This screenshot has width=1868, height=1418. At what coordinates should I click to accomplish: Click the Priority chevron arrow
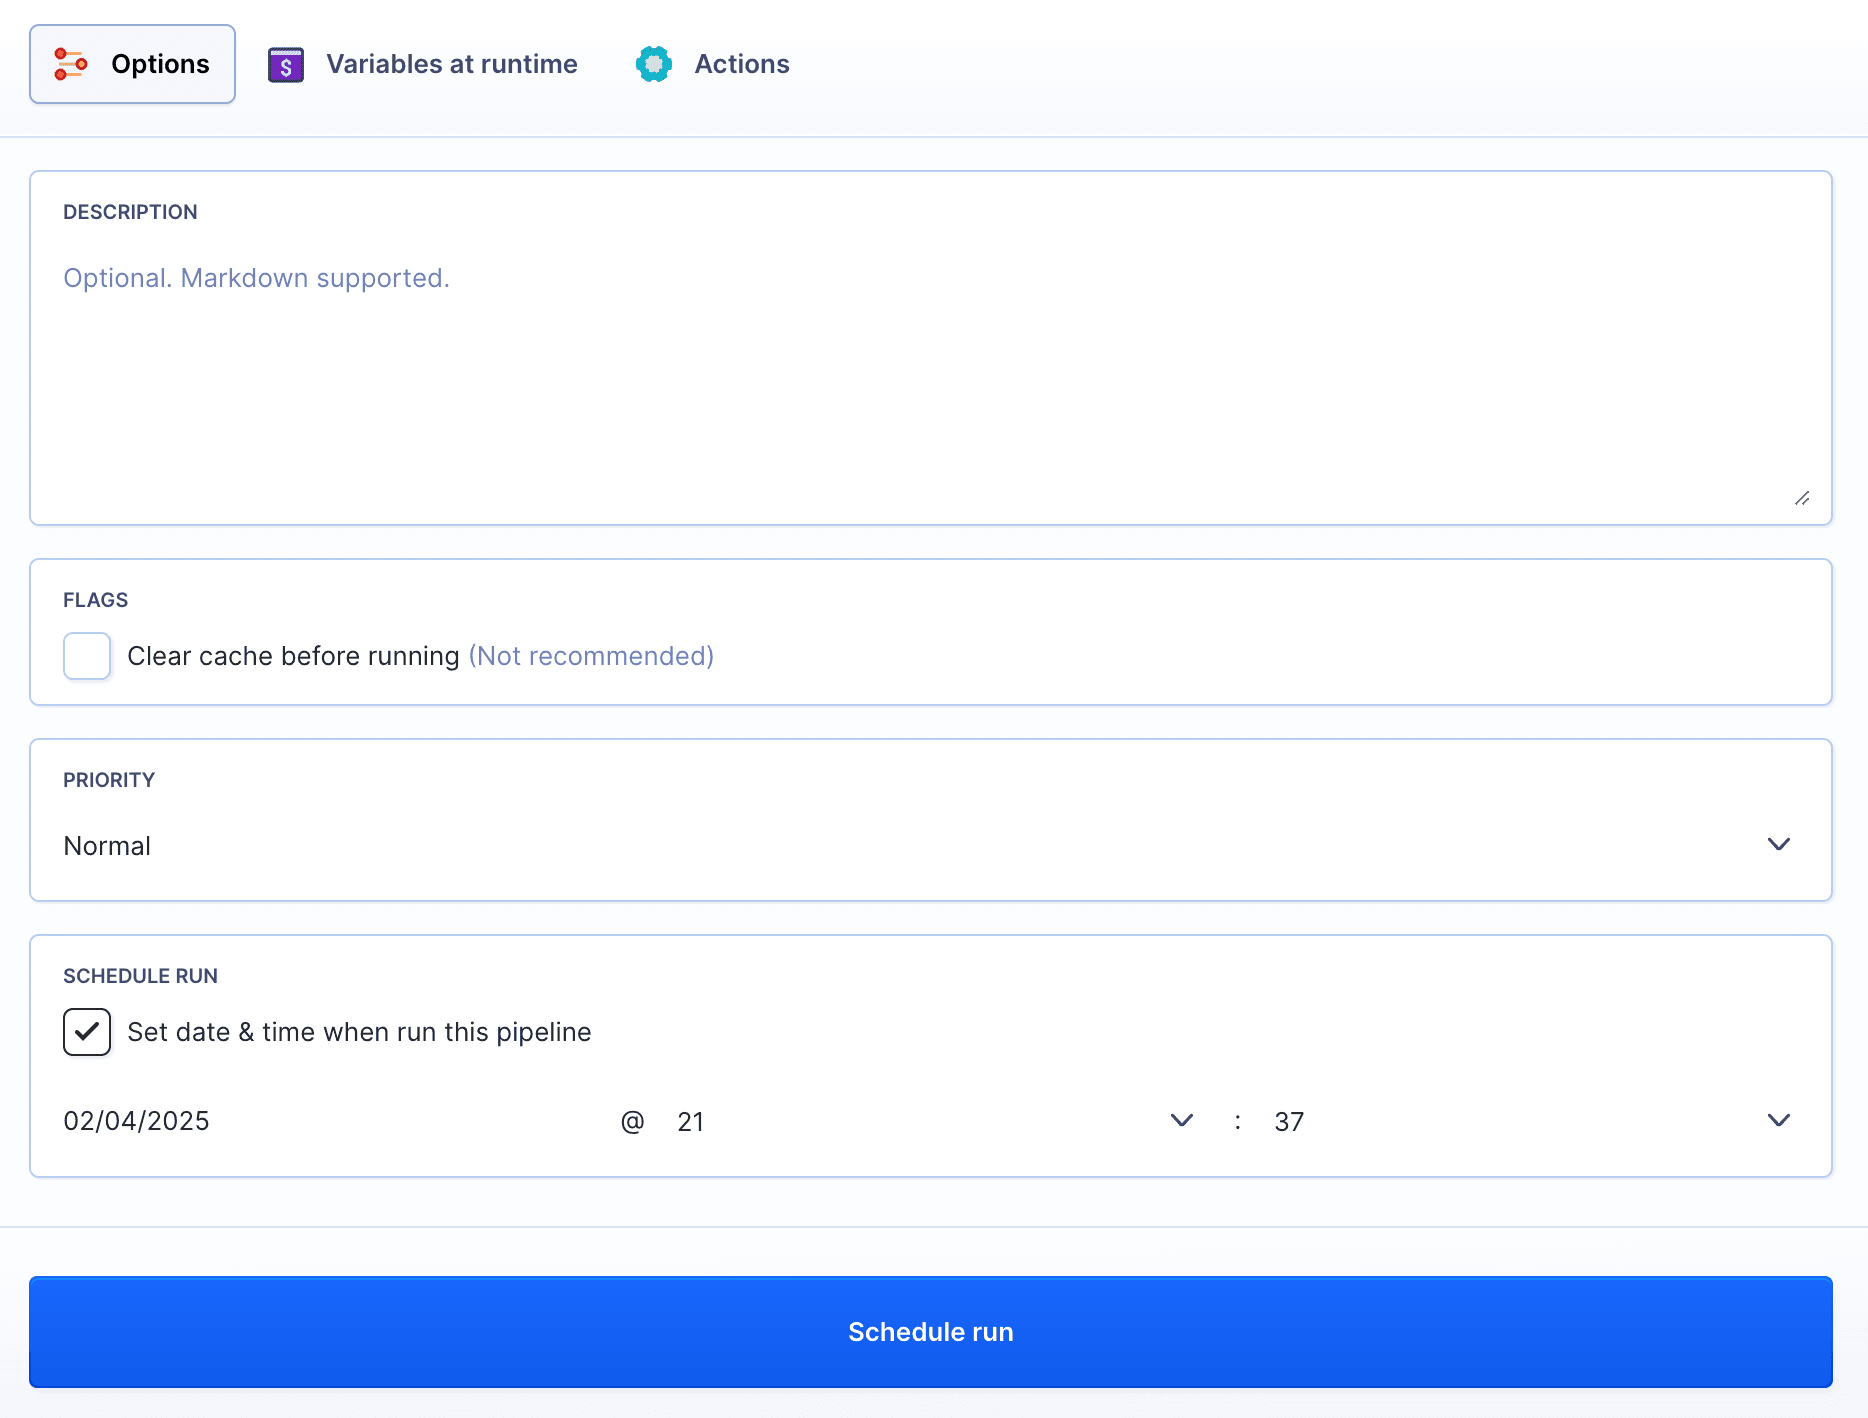[1778, 845]
